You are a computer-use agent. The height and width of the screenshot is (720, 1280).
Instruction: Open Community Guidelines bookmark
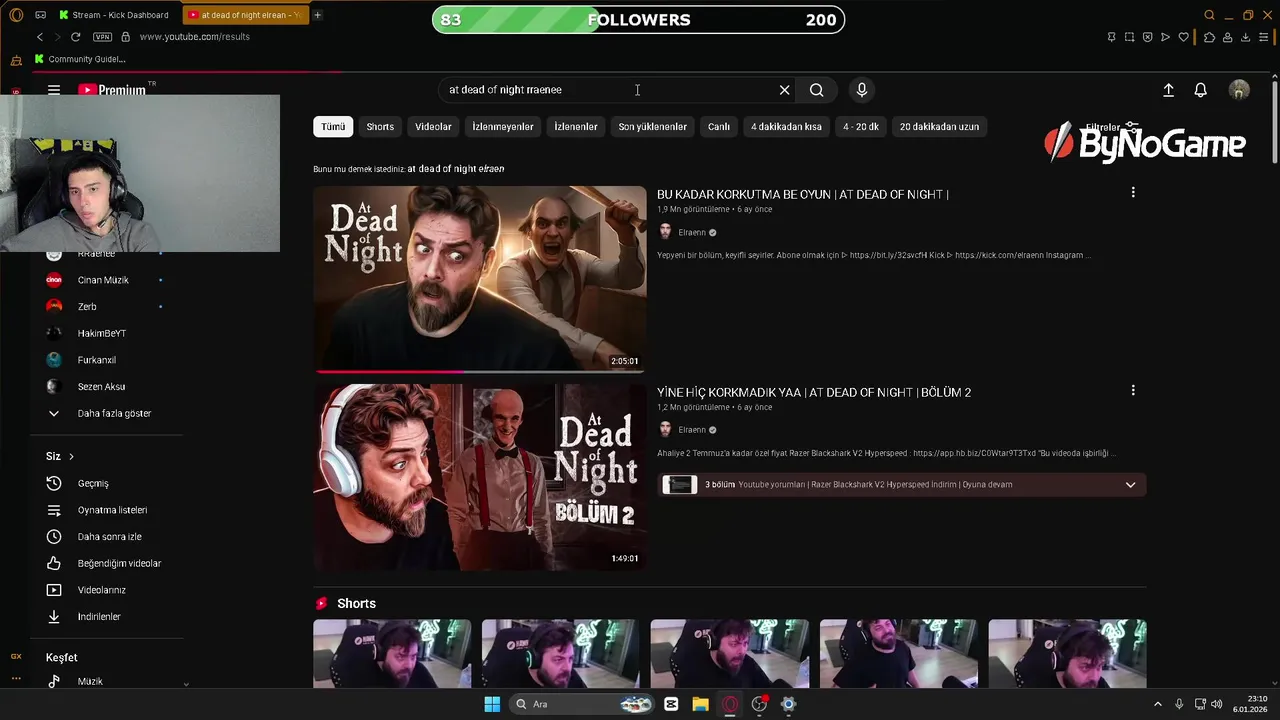pyautogui.click(x=80, y=59)
